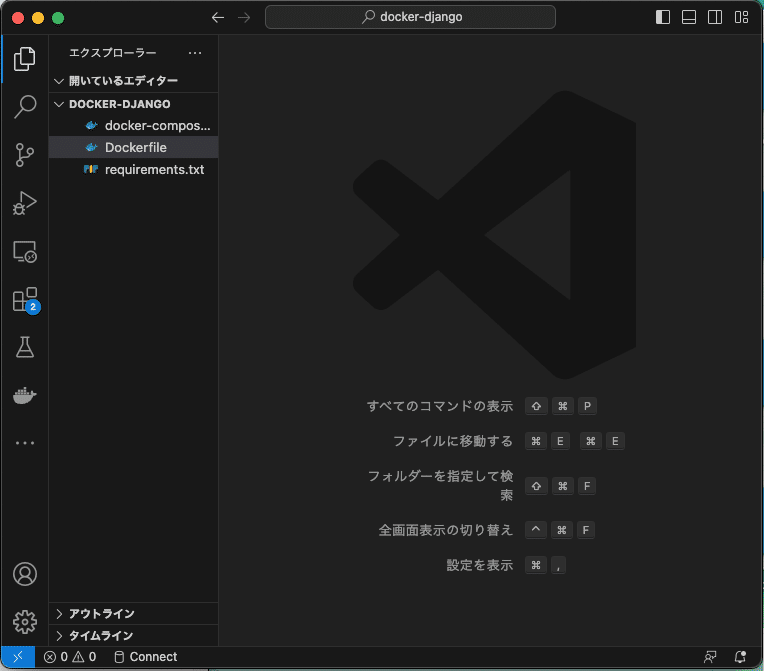
Task: Click Connect in the status bar
Action: 146,657
